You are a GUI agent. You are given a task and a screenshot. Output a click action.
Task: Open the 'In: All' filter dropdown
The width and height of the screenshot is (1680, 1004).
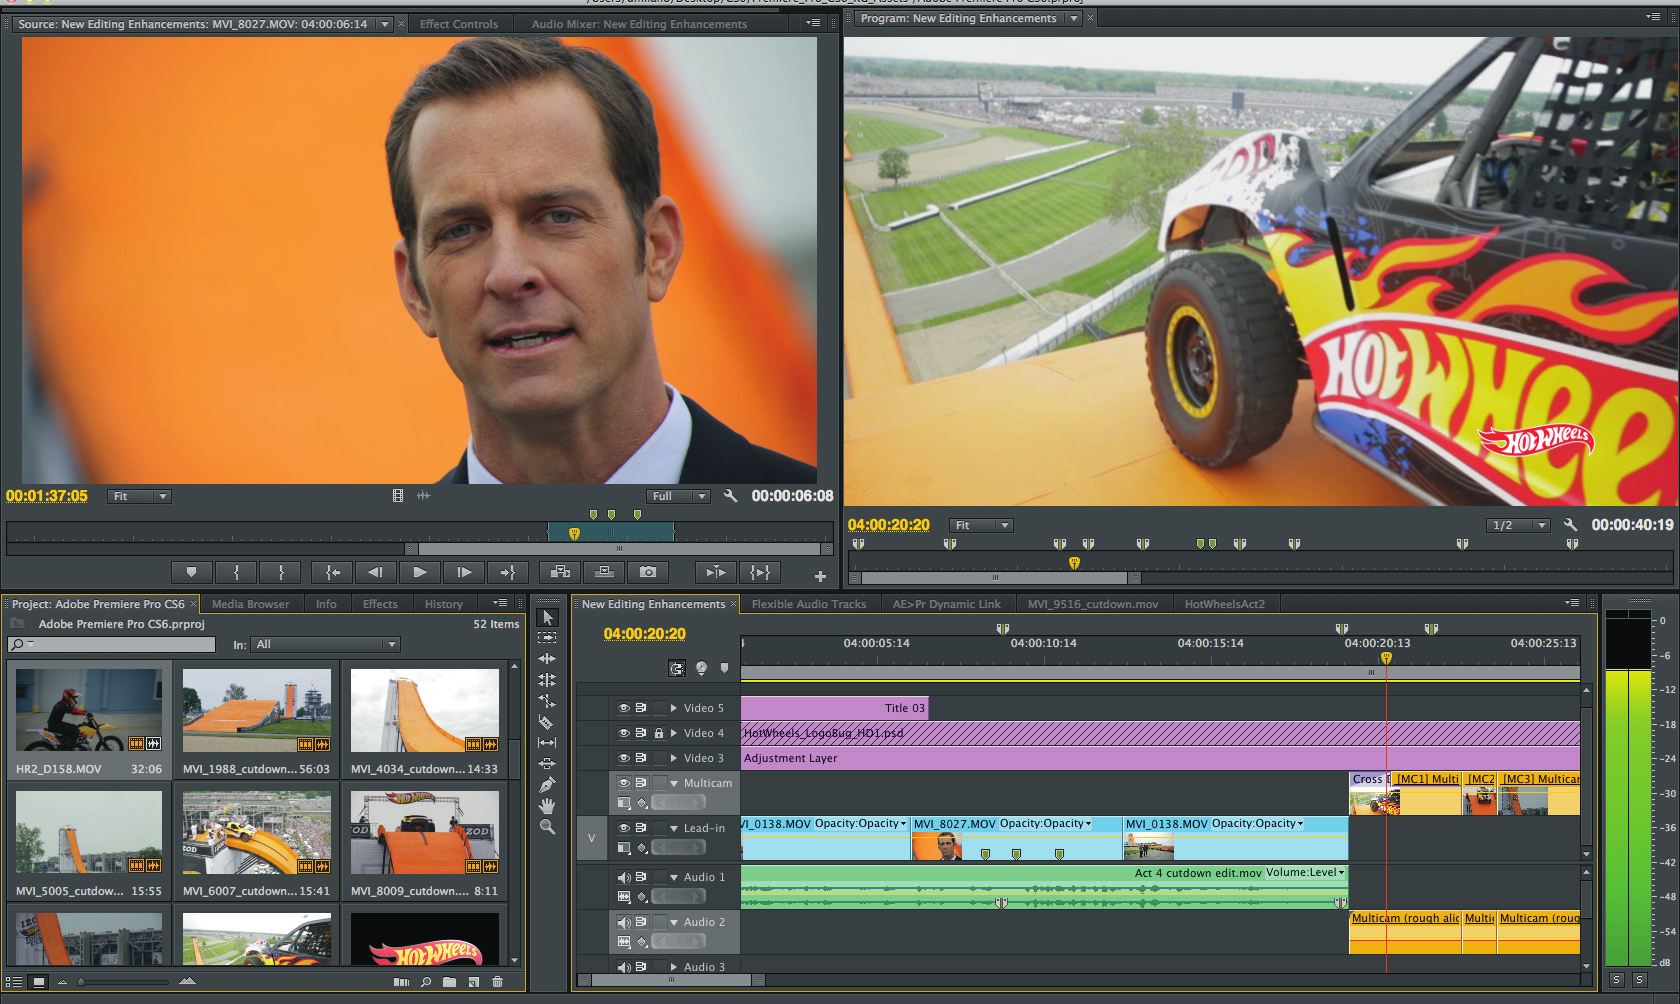click(325, 645)
